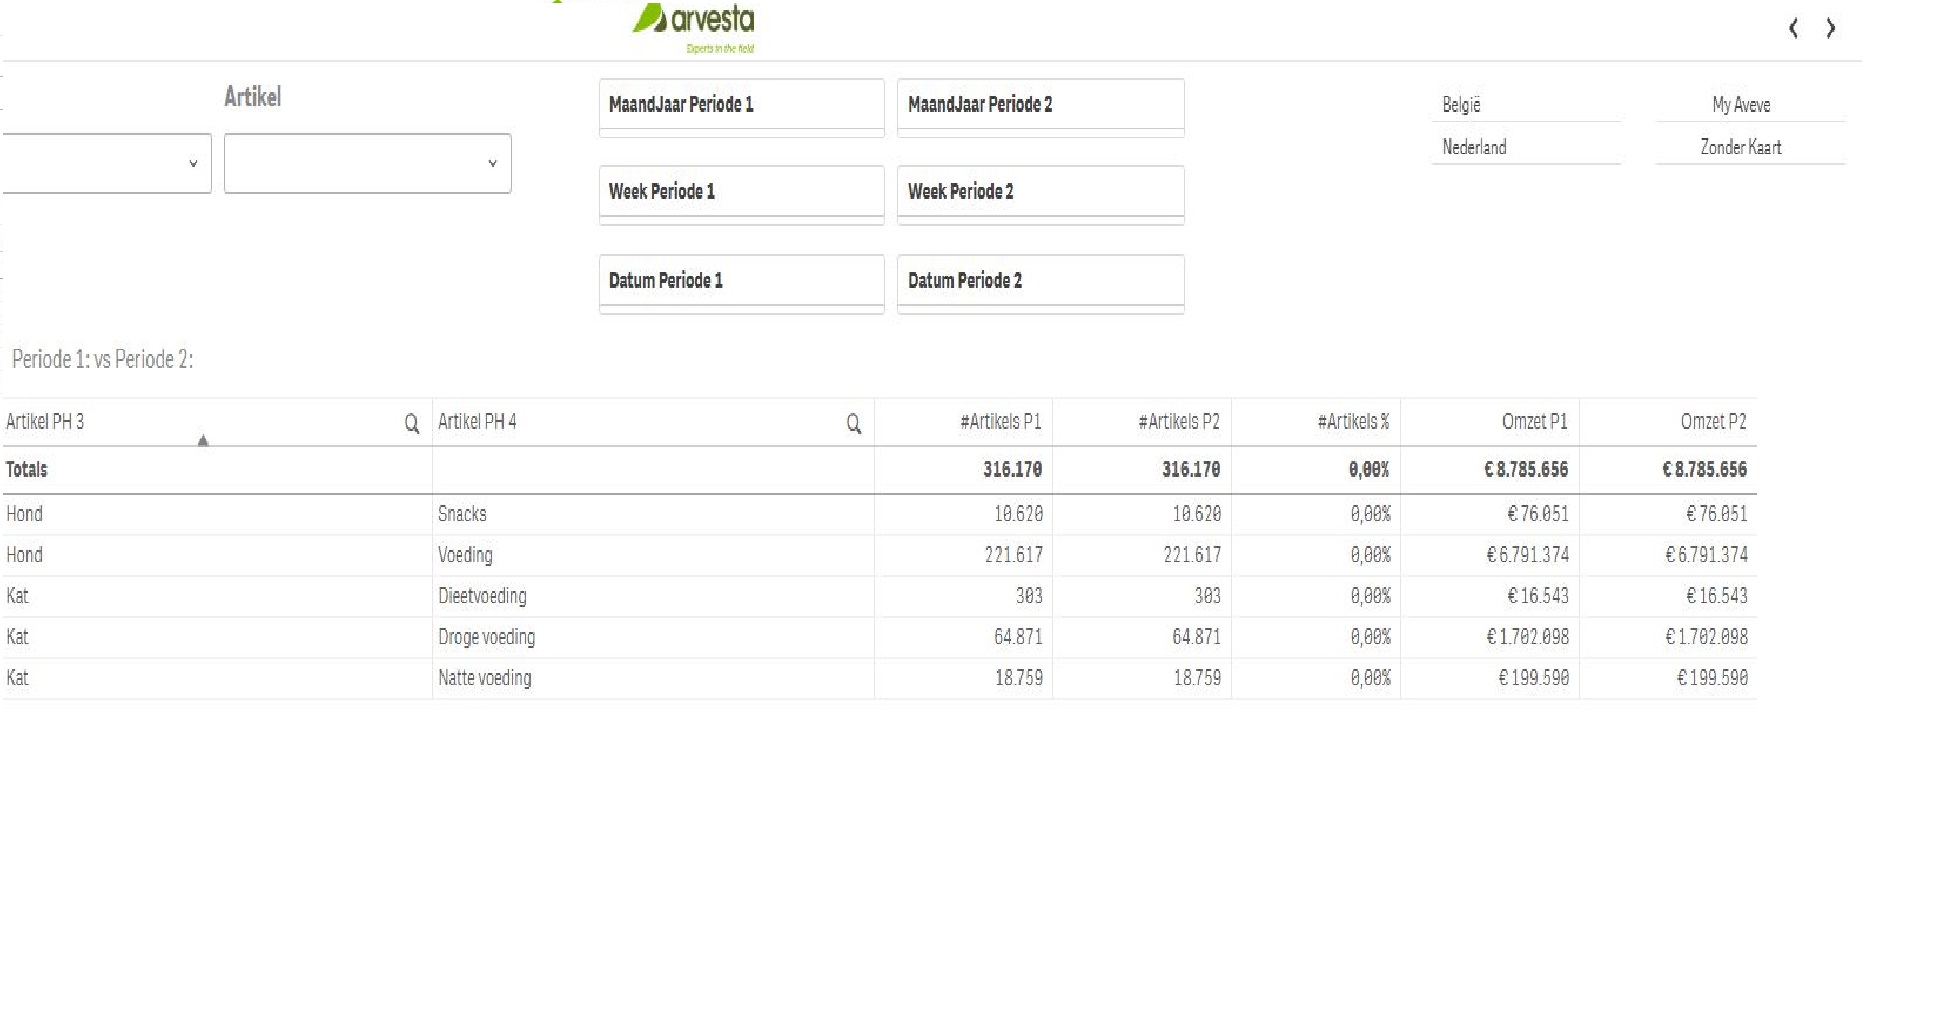Select the Omzet P2 column header
The image size is (1958, 1030).
(x=1712, y=422)
